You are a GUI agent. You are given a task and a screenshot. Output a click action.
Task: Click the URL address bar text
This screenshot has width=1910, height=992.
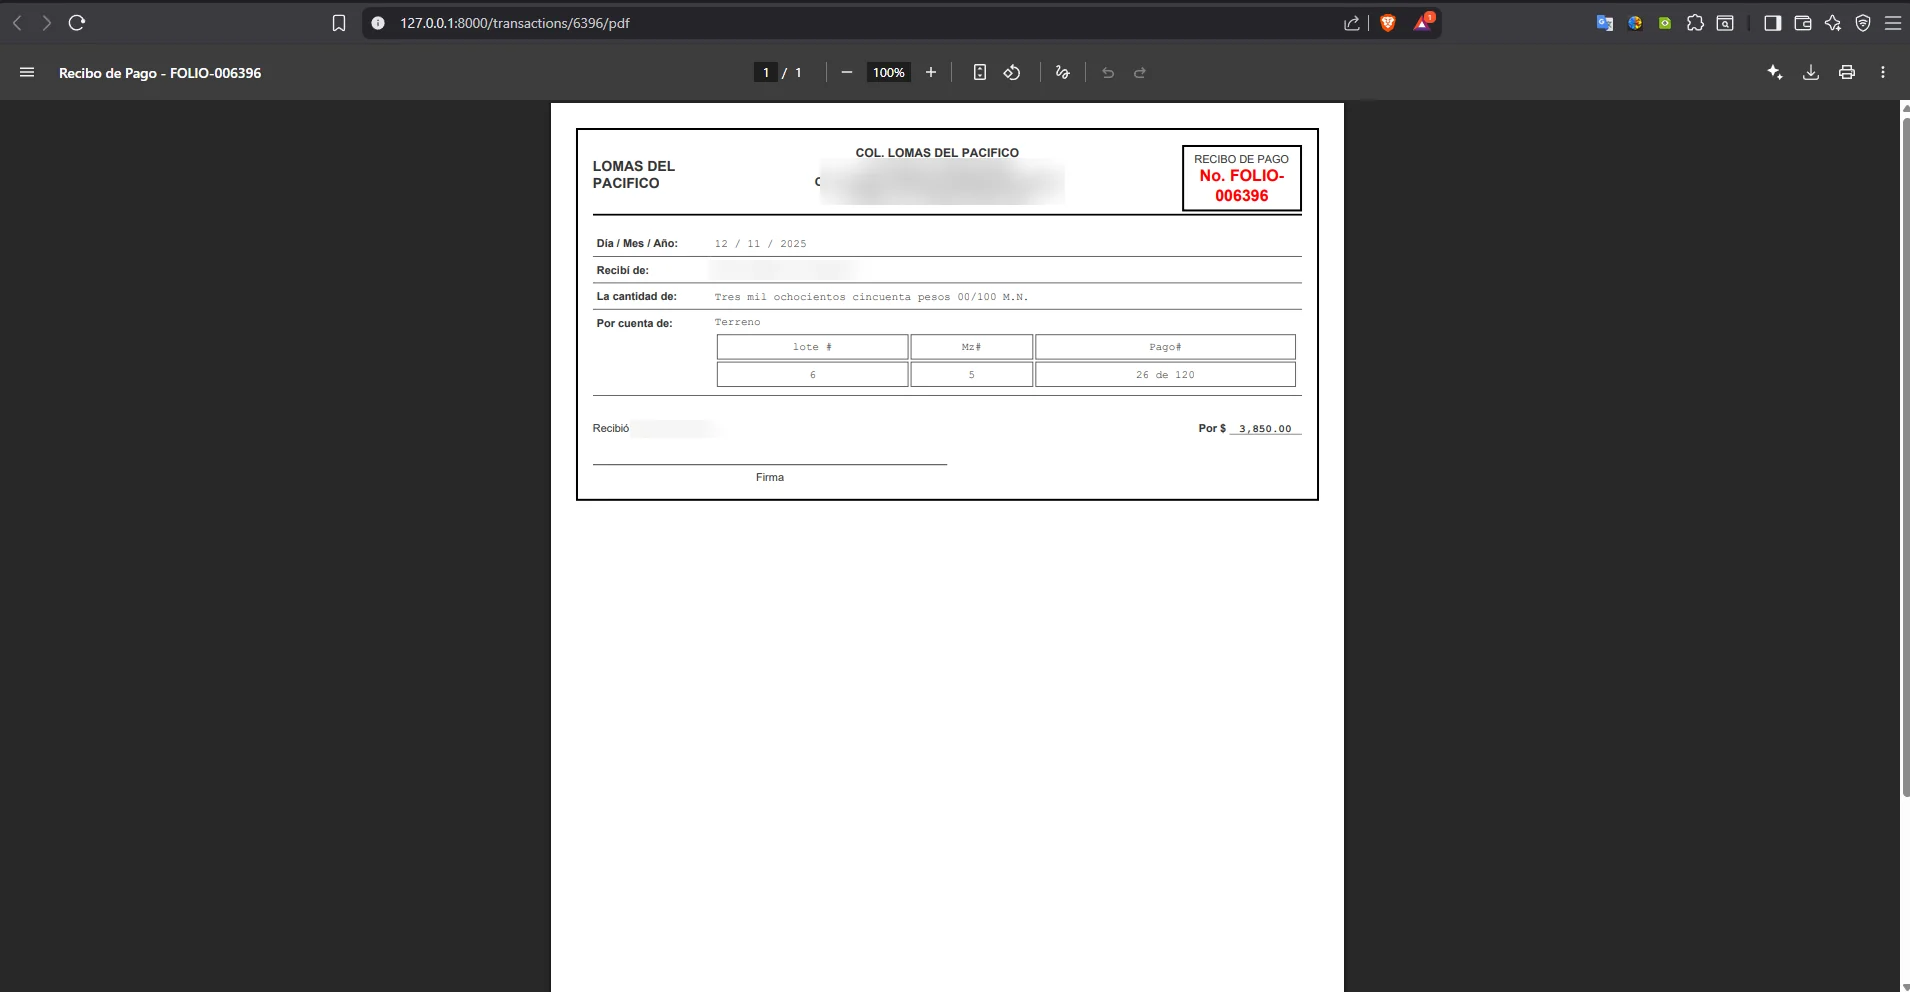tap(515, 23)
